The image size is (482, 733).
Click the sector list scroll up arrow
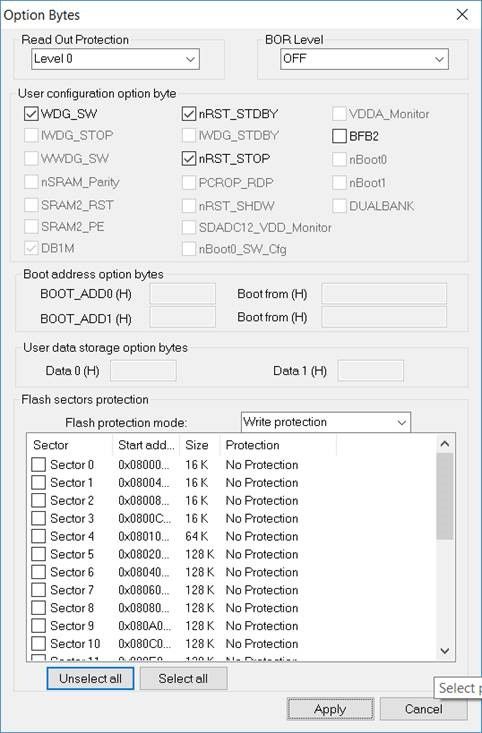tap(445, 444)
